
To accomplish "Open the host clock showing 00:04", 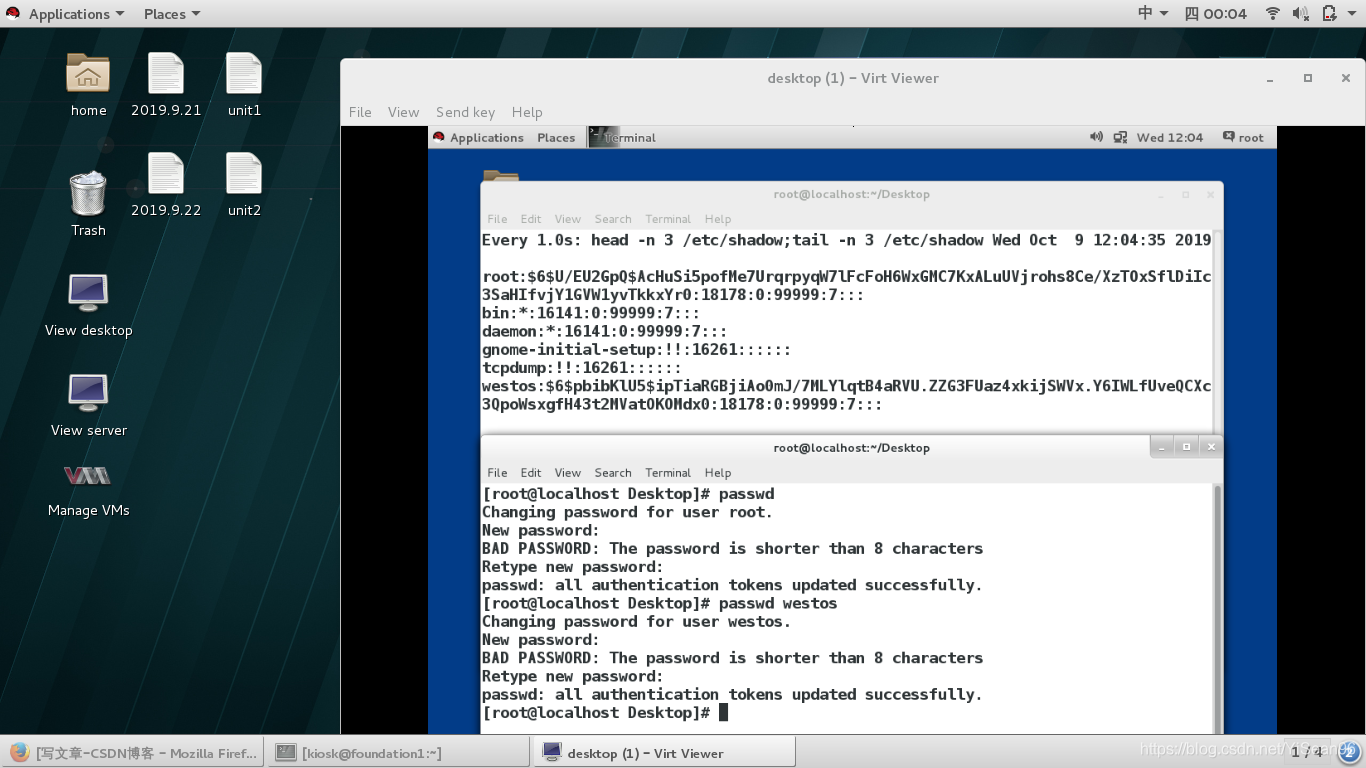I will pos(1216,14).
